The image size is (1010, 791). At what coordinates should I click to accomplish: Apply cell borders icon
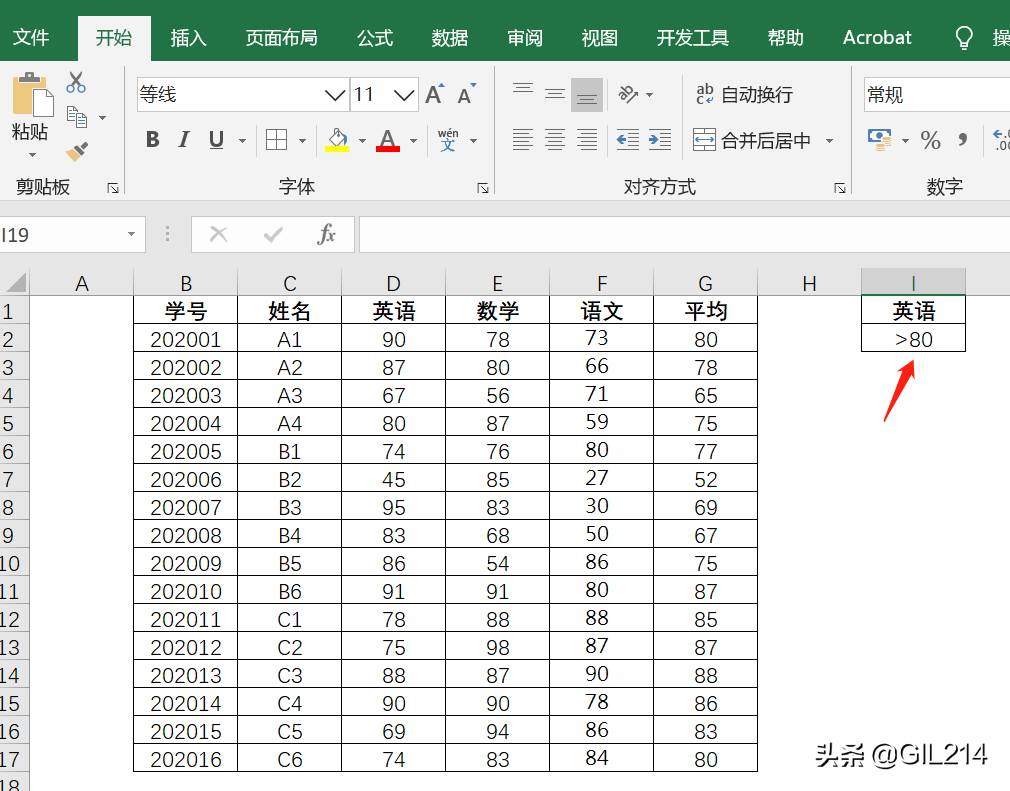tap(276, 139)
